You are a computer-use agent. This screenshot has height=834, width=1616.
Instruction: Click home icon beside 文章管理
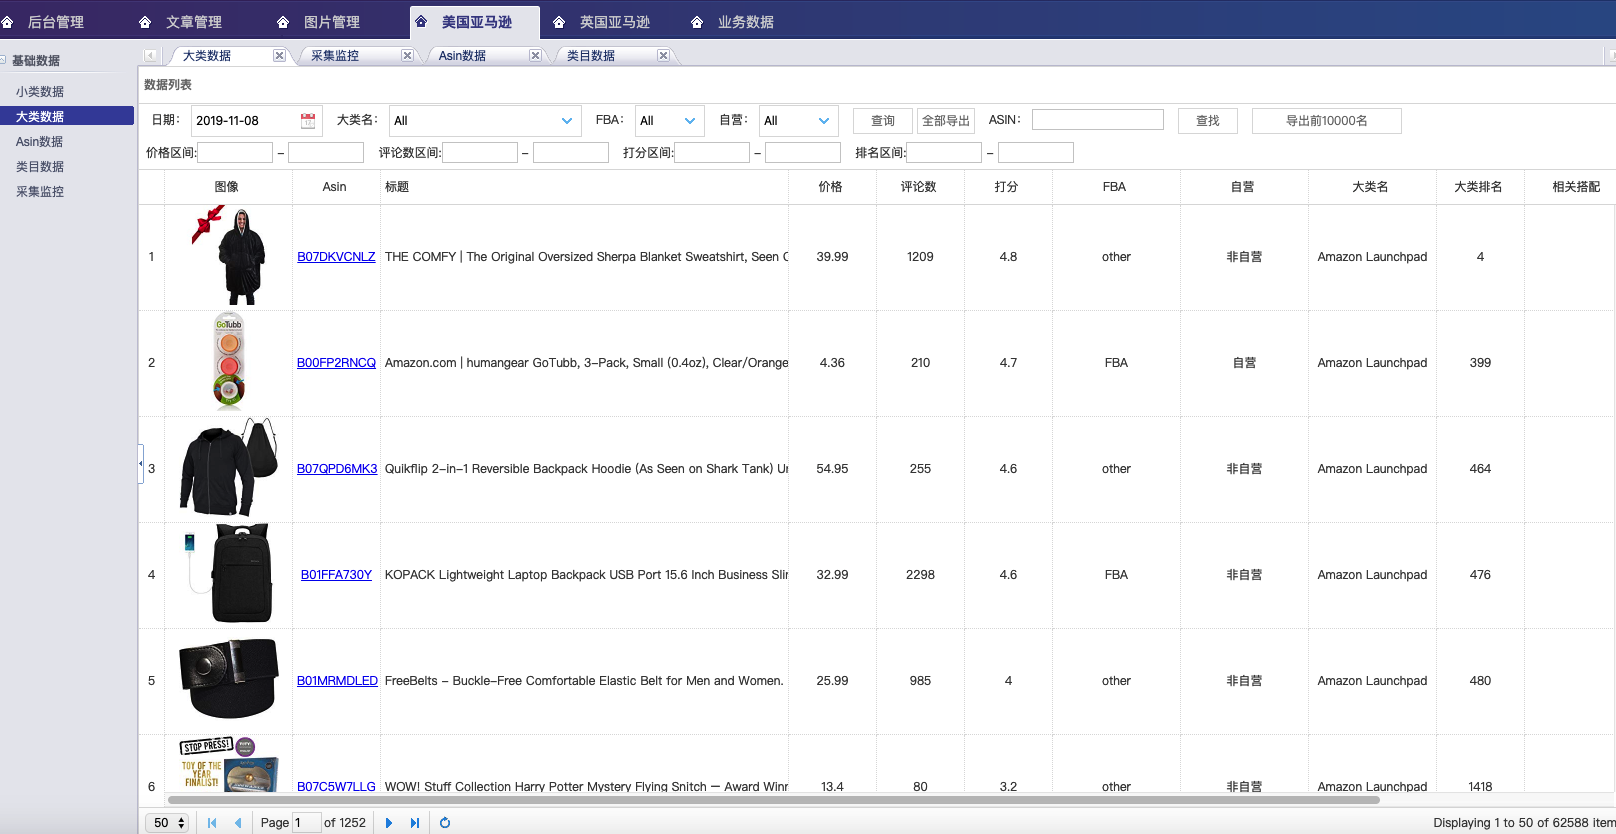pyautogui.click(x=145, y=22)
